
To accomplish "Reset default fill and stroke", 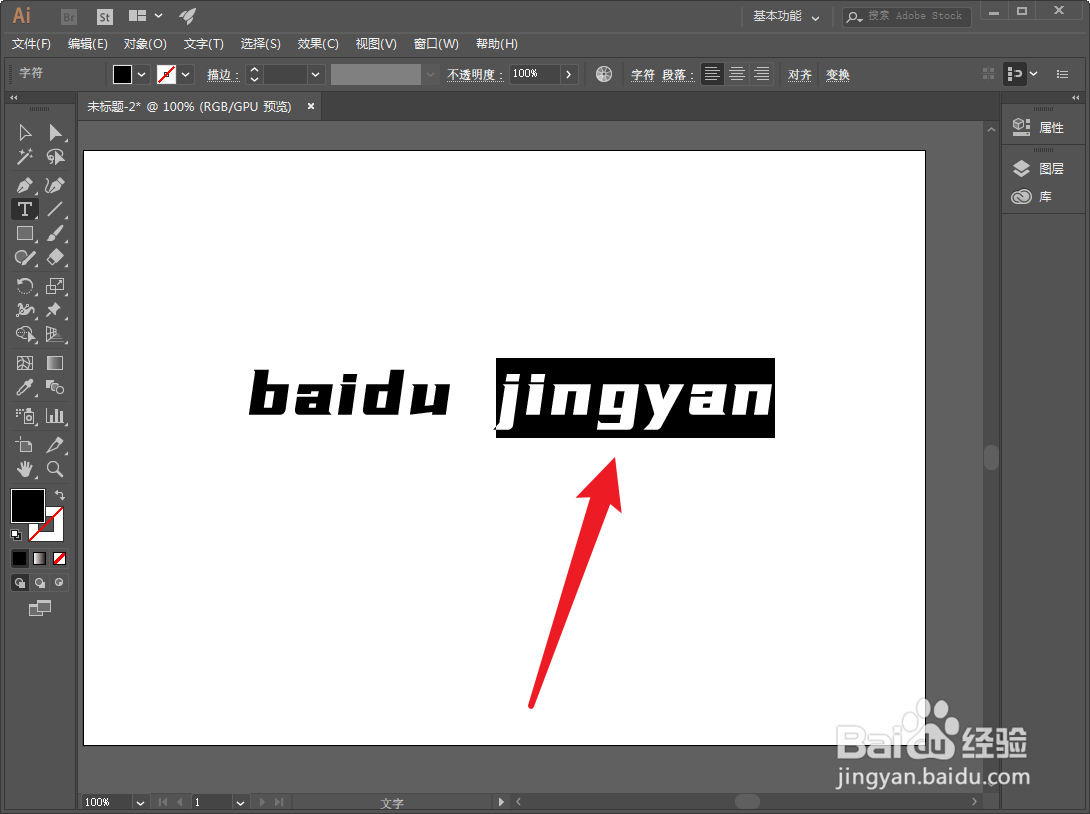I will pos(16,535).
